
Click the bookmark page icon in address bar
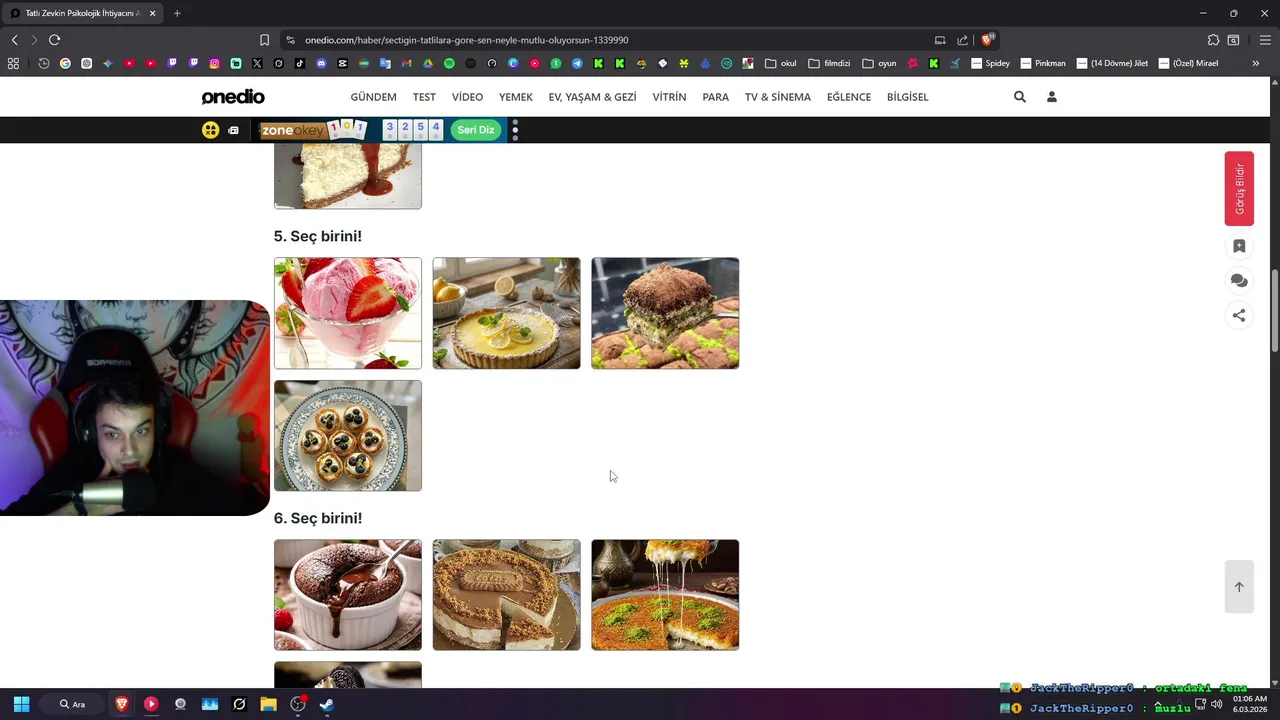[264, 40]
